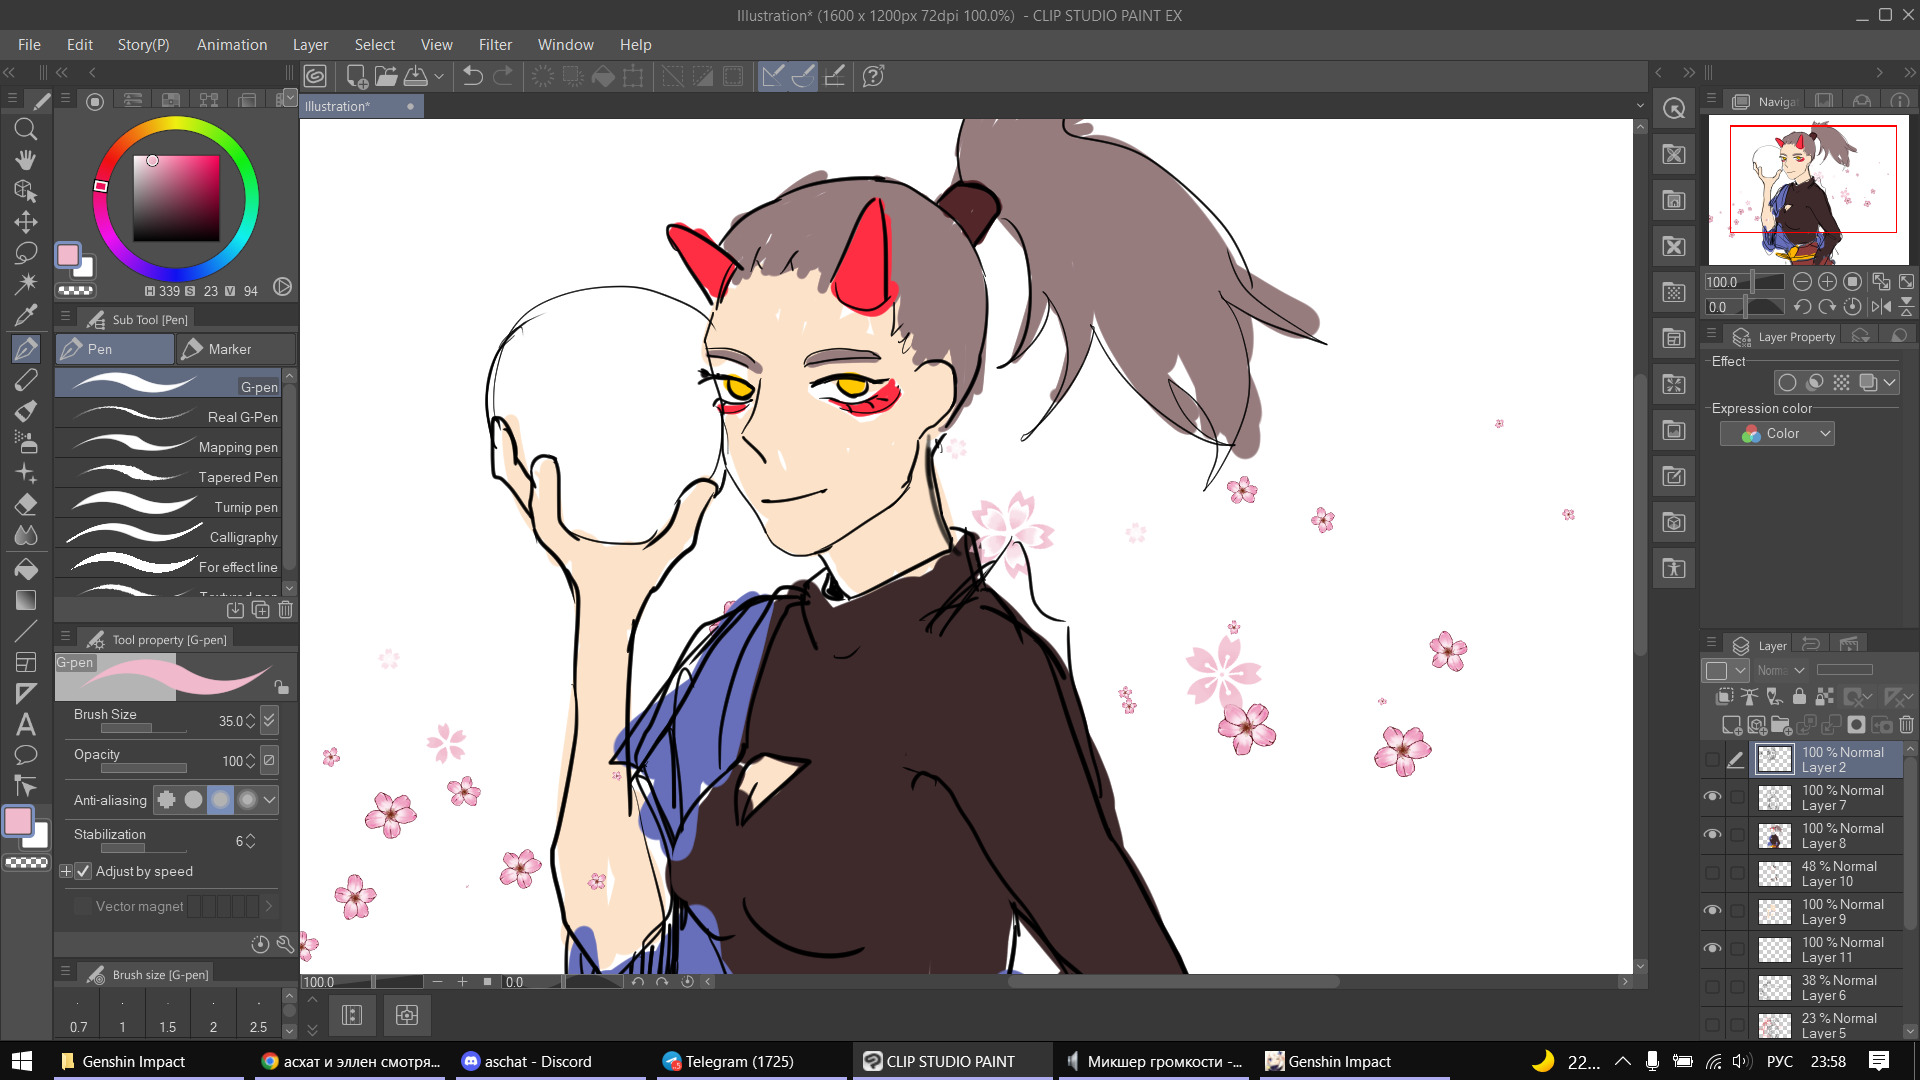Choose the Mapping pen brush
The image size is (1920, 1080).
170,447
